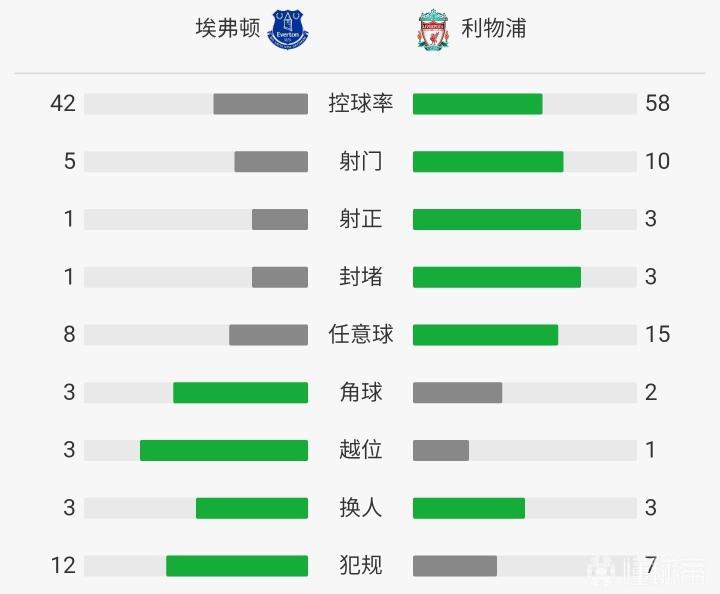The width and height of the screenshot is (720, 594).
Task: Click Everton's gray 任意球 bar
Action: pyautogui.click(x=268, y=335)
